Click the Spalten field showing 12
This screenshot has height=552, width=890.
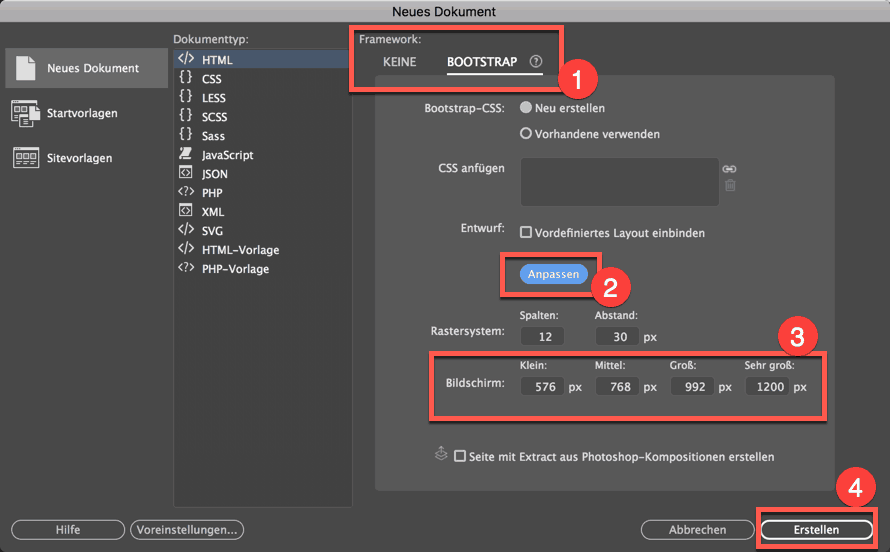point(542,336)
